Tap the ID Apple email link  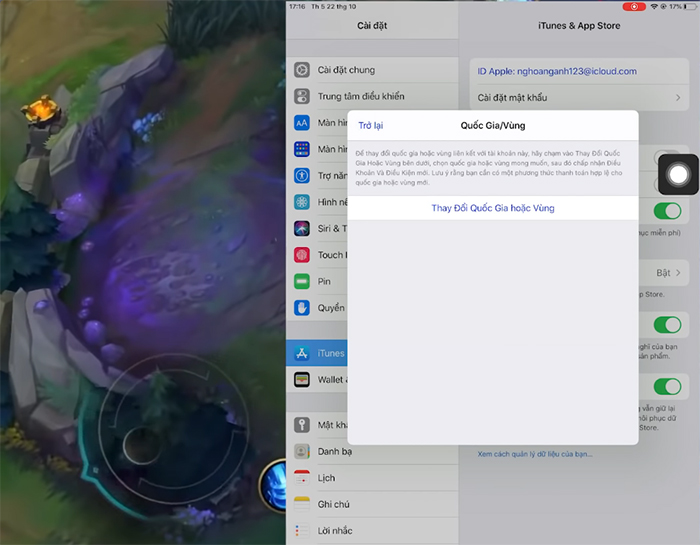click(x=557, y=71)
